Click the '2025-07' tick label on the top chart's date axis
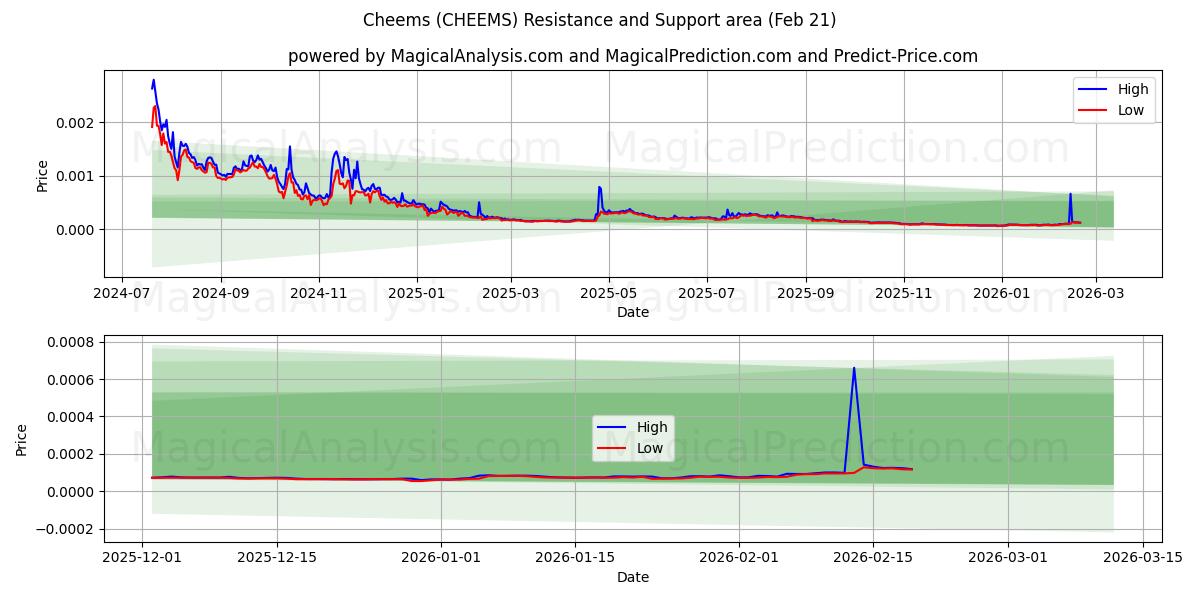The width and height of the screenshot is (1200, 600). pos(707,294)
